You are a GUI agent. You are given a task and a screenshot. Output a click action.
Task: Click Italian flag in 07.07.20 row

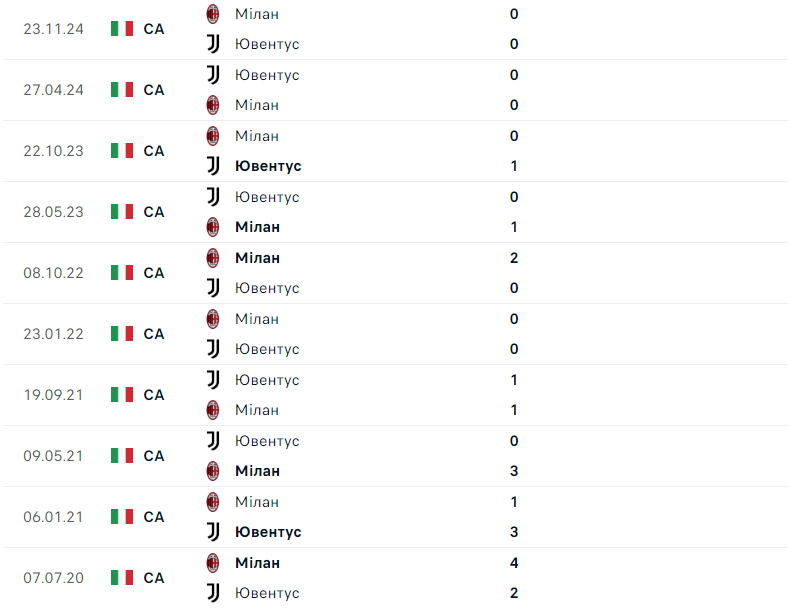pyautogui.click(x=122, y=578)
